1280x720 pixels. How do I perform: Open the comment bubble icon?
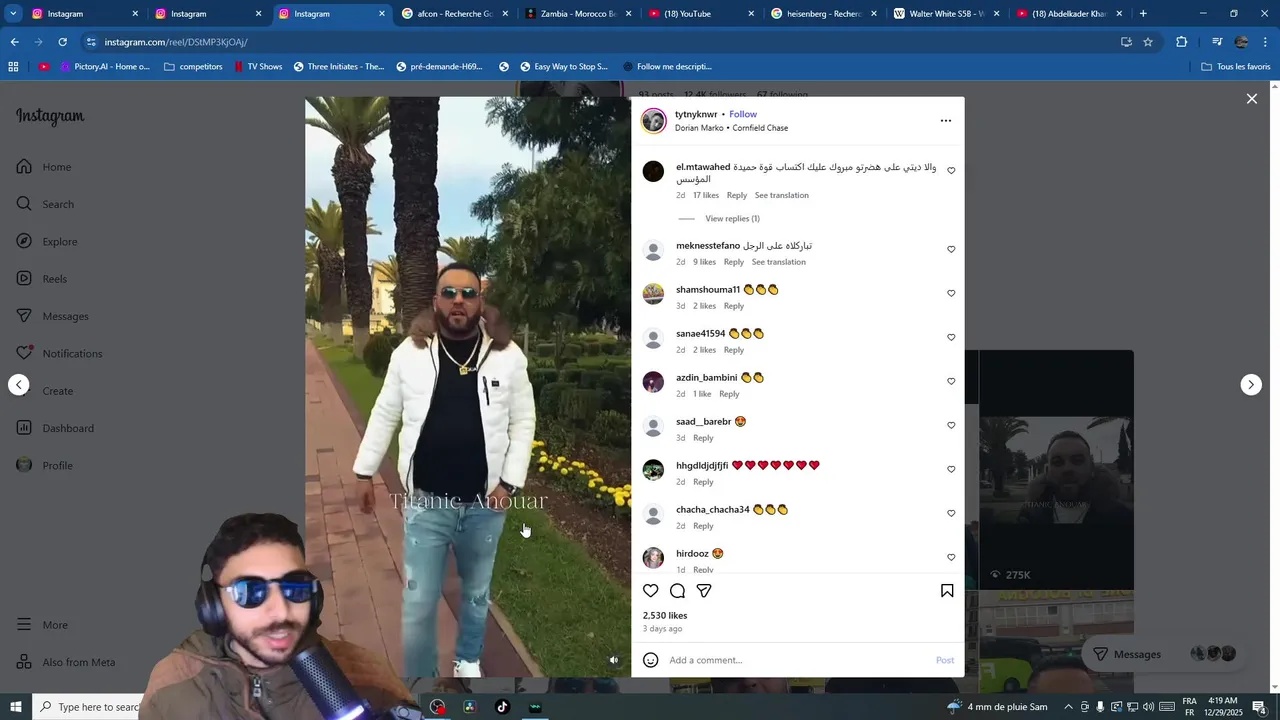(677, 591)
